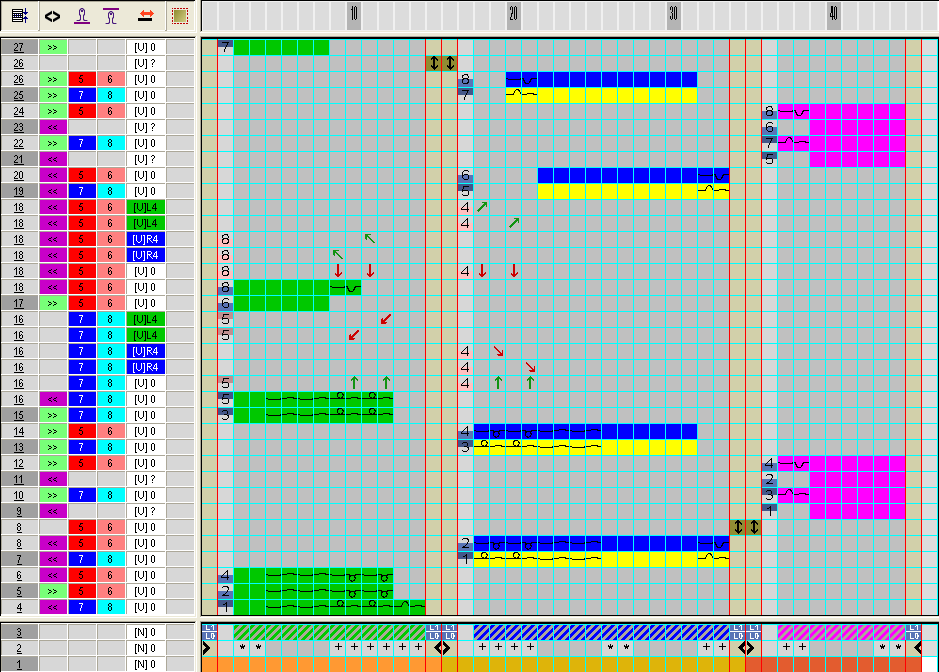
Task: Click the red down arrow next to the green block
Action: (x=338, y=271)
